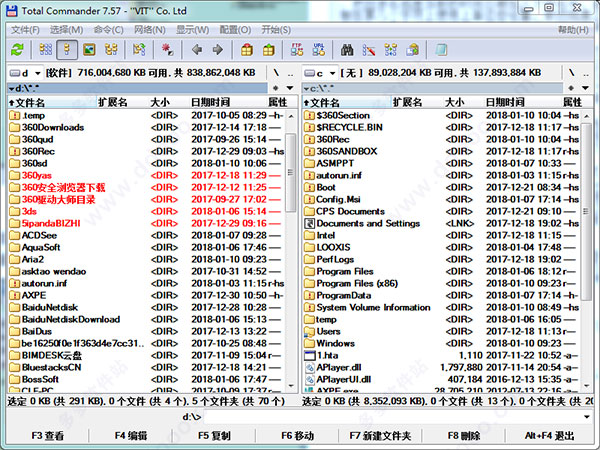Toggle the directory tree view icon
The width and height of the screenshot is (600, 450).
111,49
